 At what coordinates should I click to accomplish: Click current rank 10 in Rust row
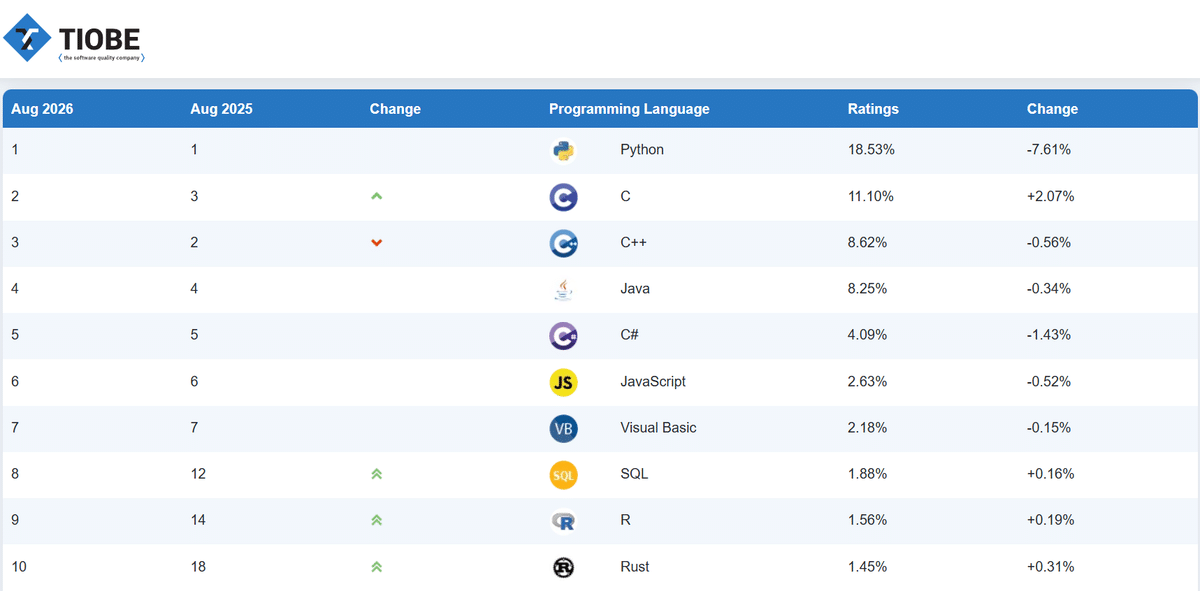pos(19,567)
